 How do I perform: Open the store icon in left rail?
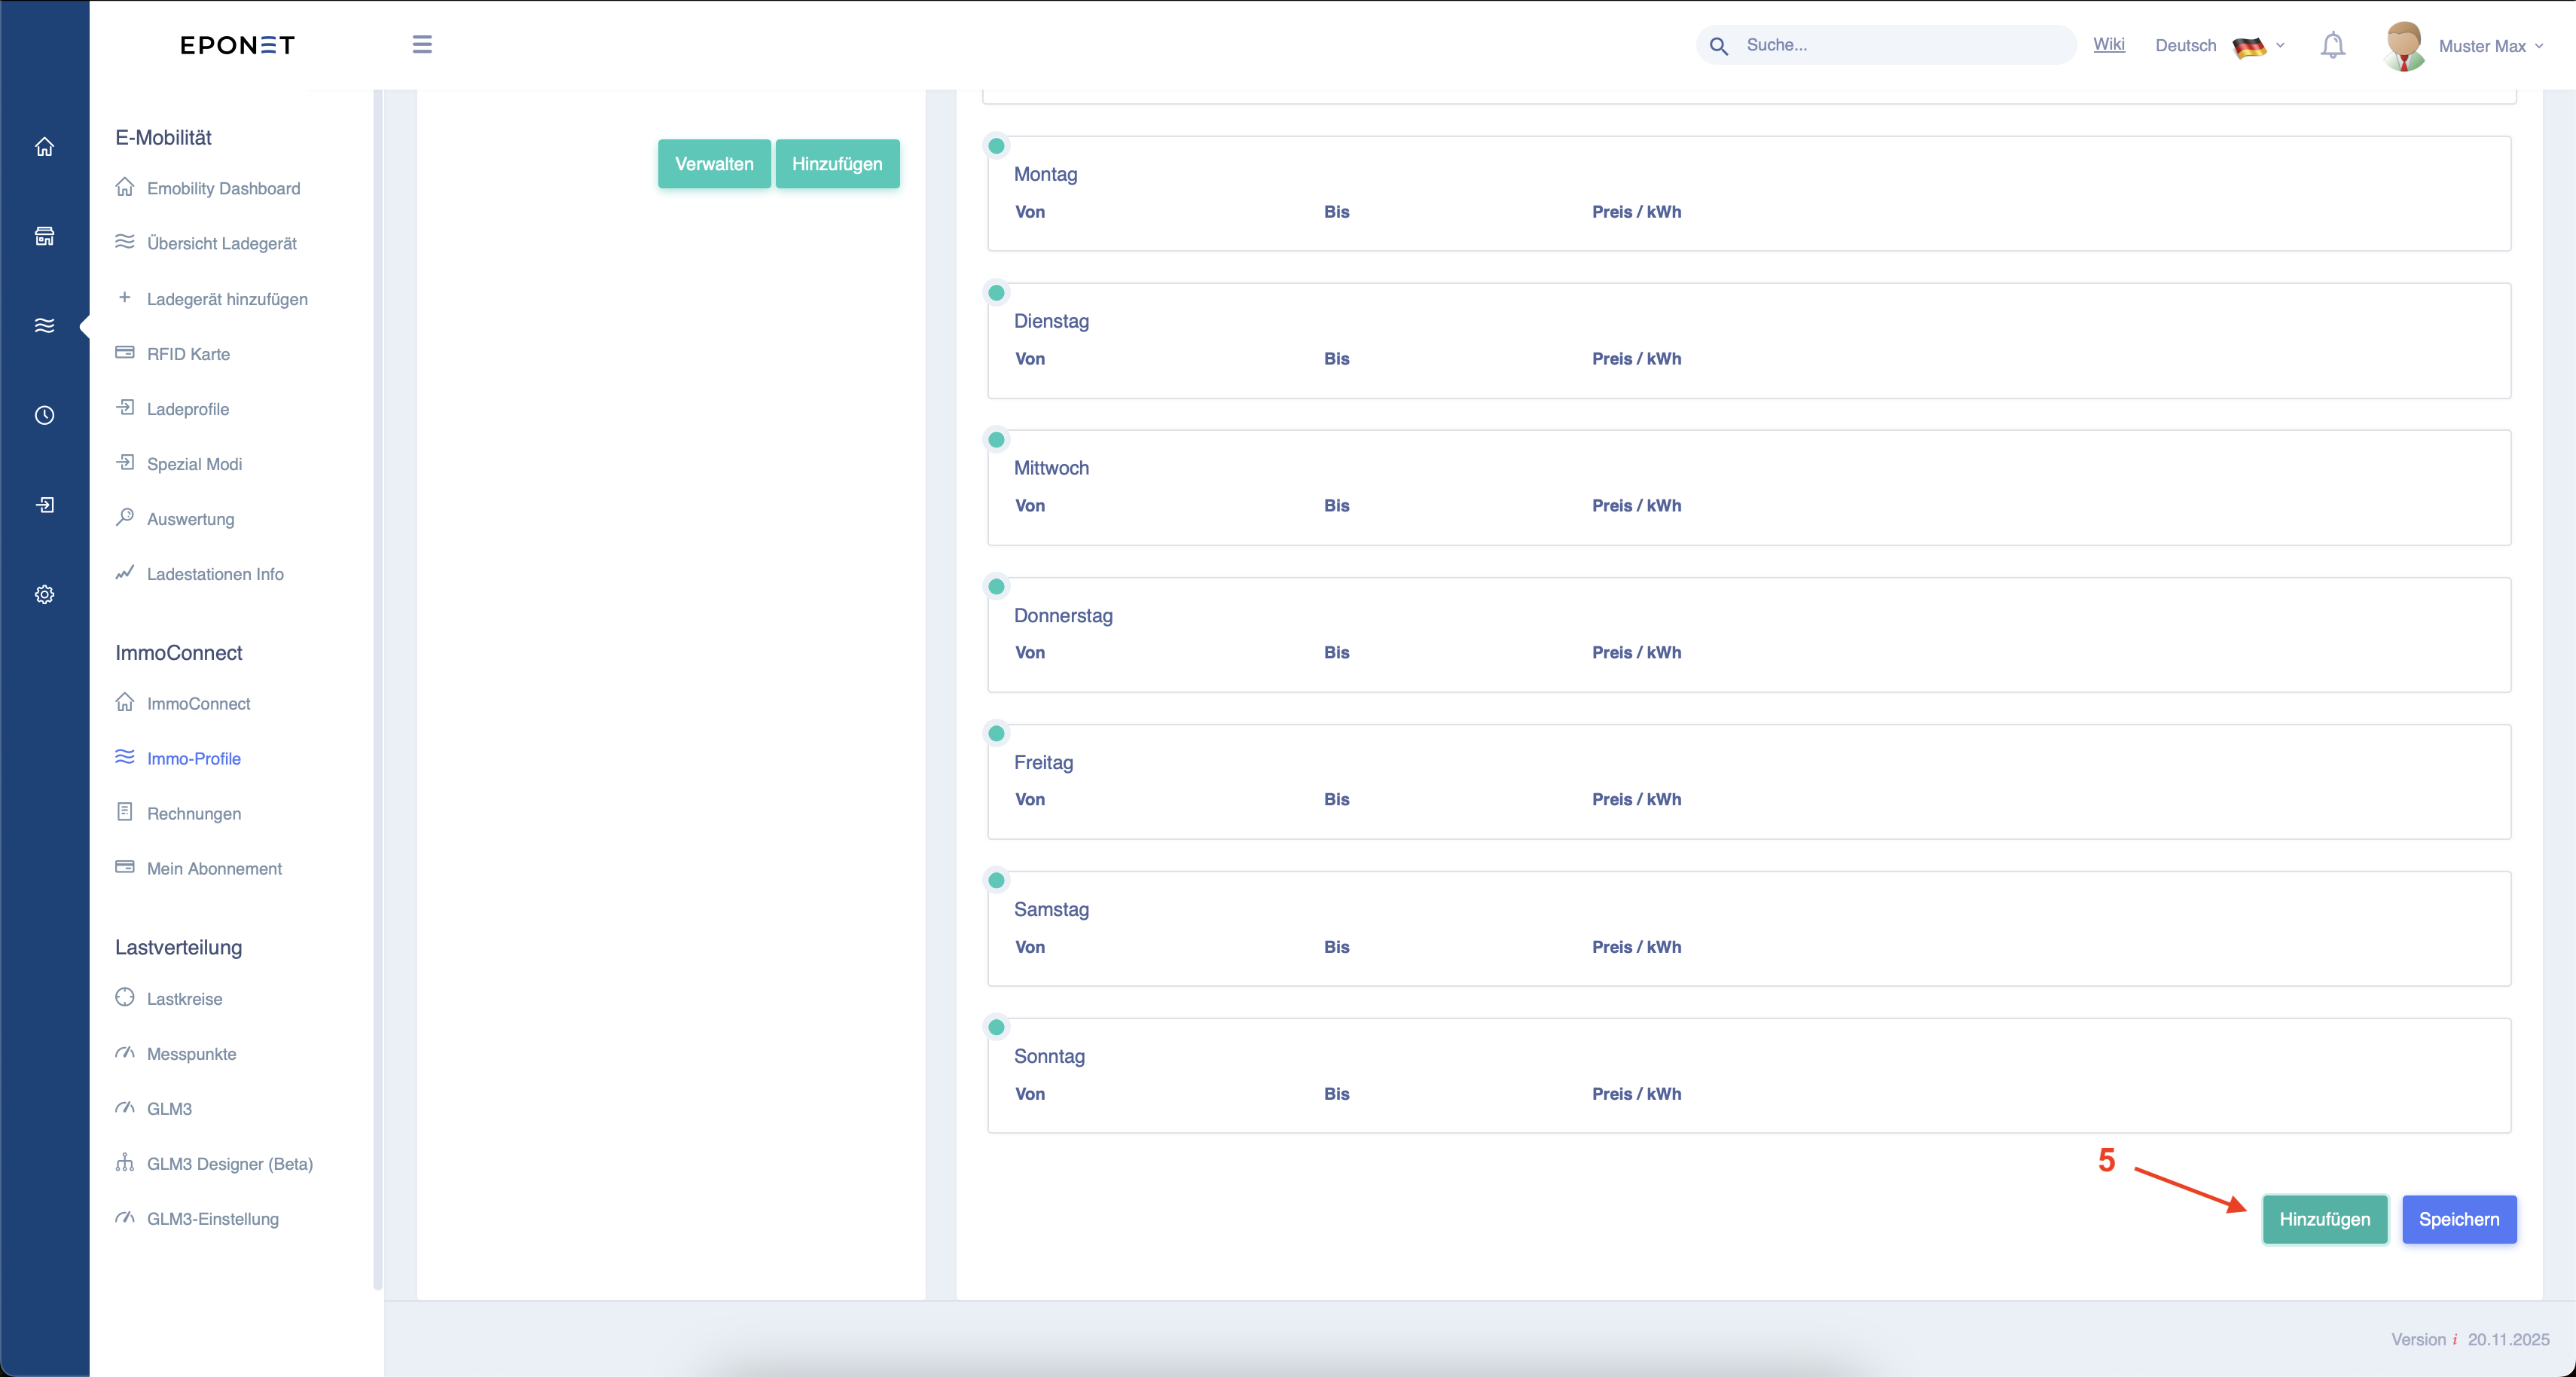click(44, 236)
